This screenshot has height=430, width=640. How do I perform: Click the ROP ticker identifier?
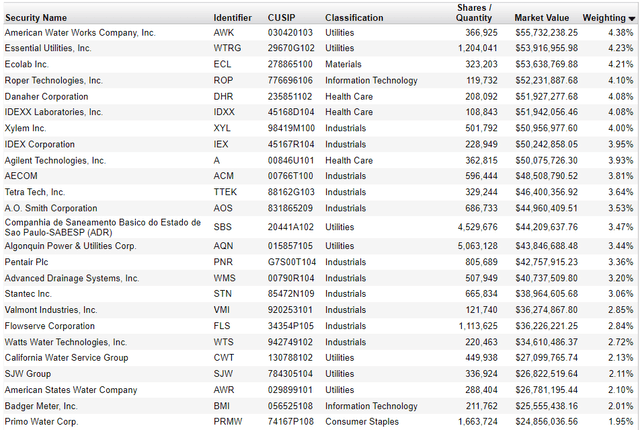click(x=223, y=80)
